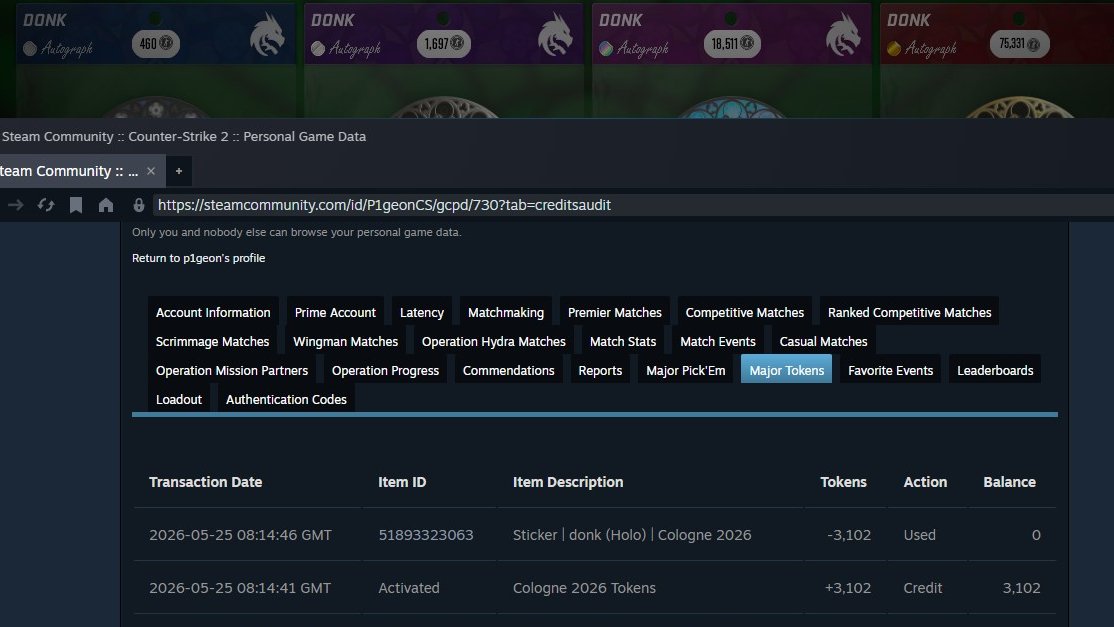Screen dimensions: 1114x627
Task: Open the Account Information tab
Action: 213,312
